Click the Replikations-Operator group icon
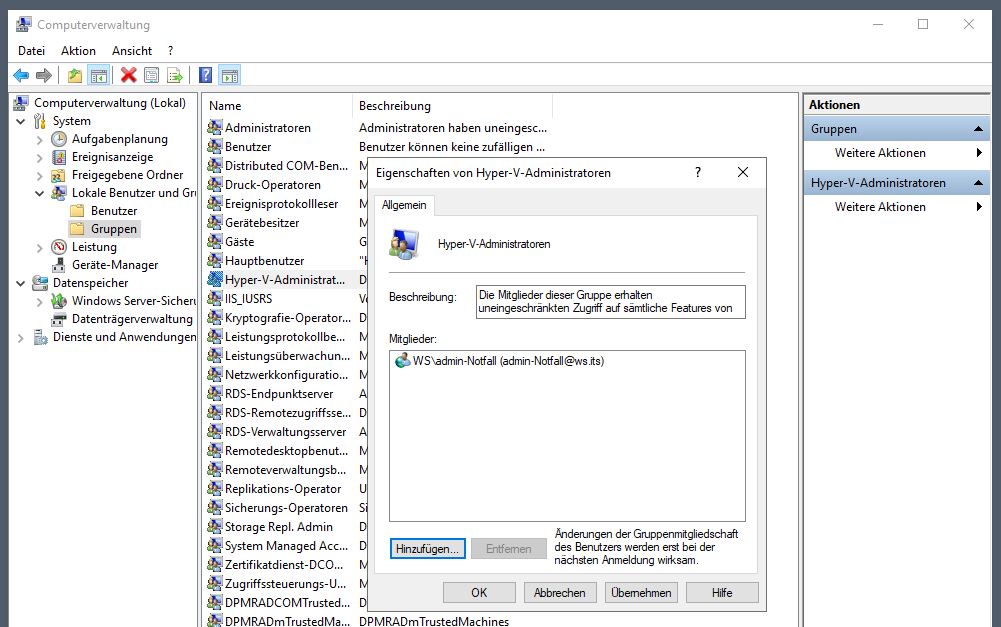The width and height of the screenshot is (1001, 627). point(214,488)
